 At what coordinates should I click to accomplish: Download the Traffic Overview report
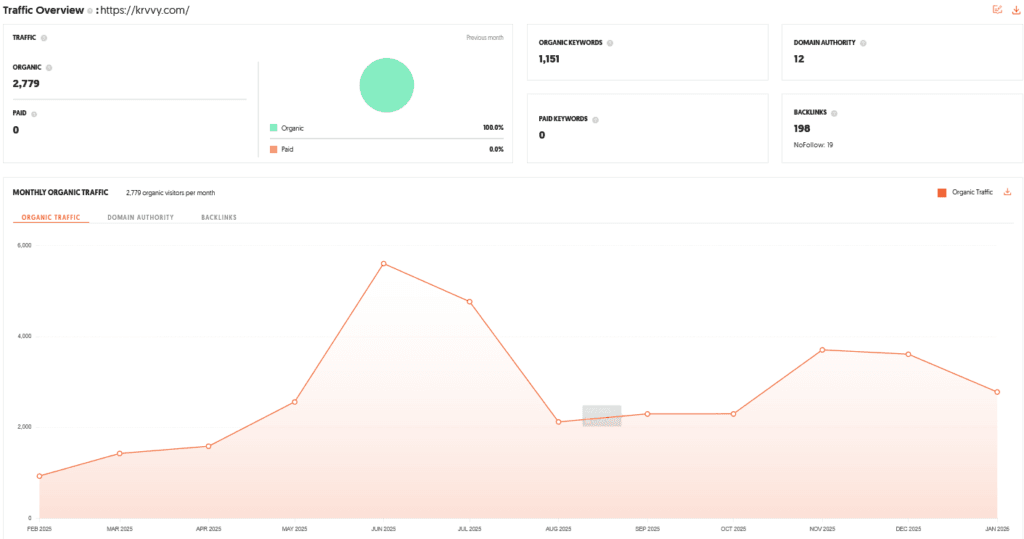[1016, 10]
